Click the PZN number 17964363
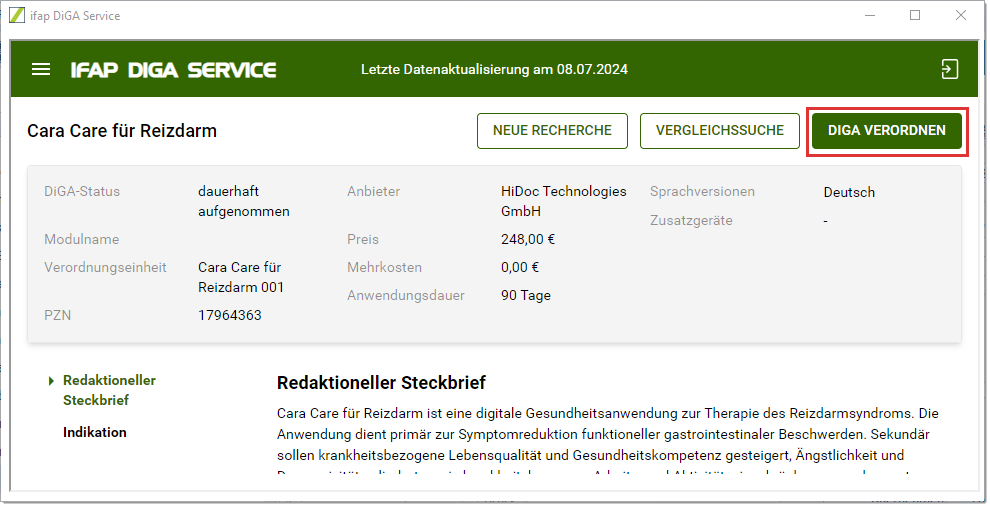The height and width of the screenshot is (507, 990). [230, 315]
